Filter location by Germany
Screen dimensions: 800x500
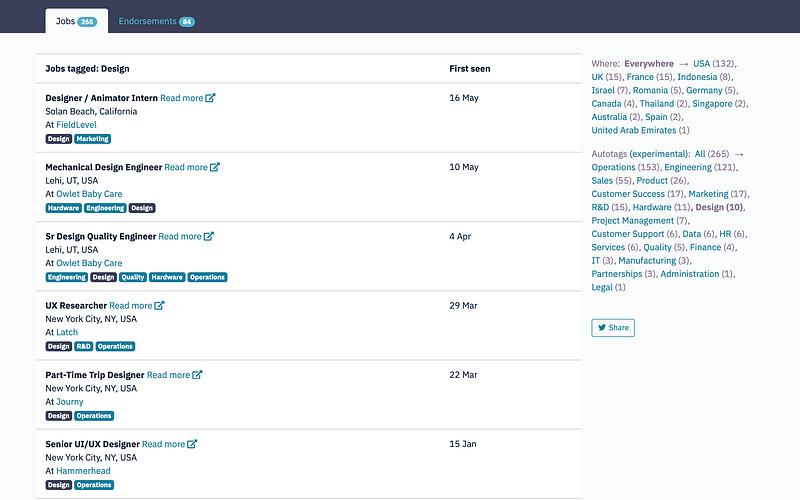(704, 90)
